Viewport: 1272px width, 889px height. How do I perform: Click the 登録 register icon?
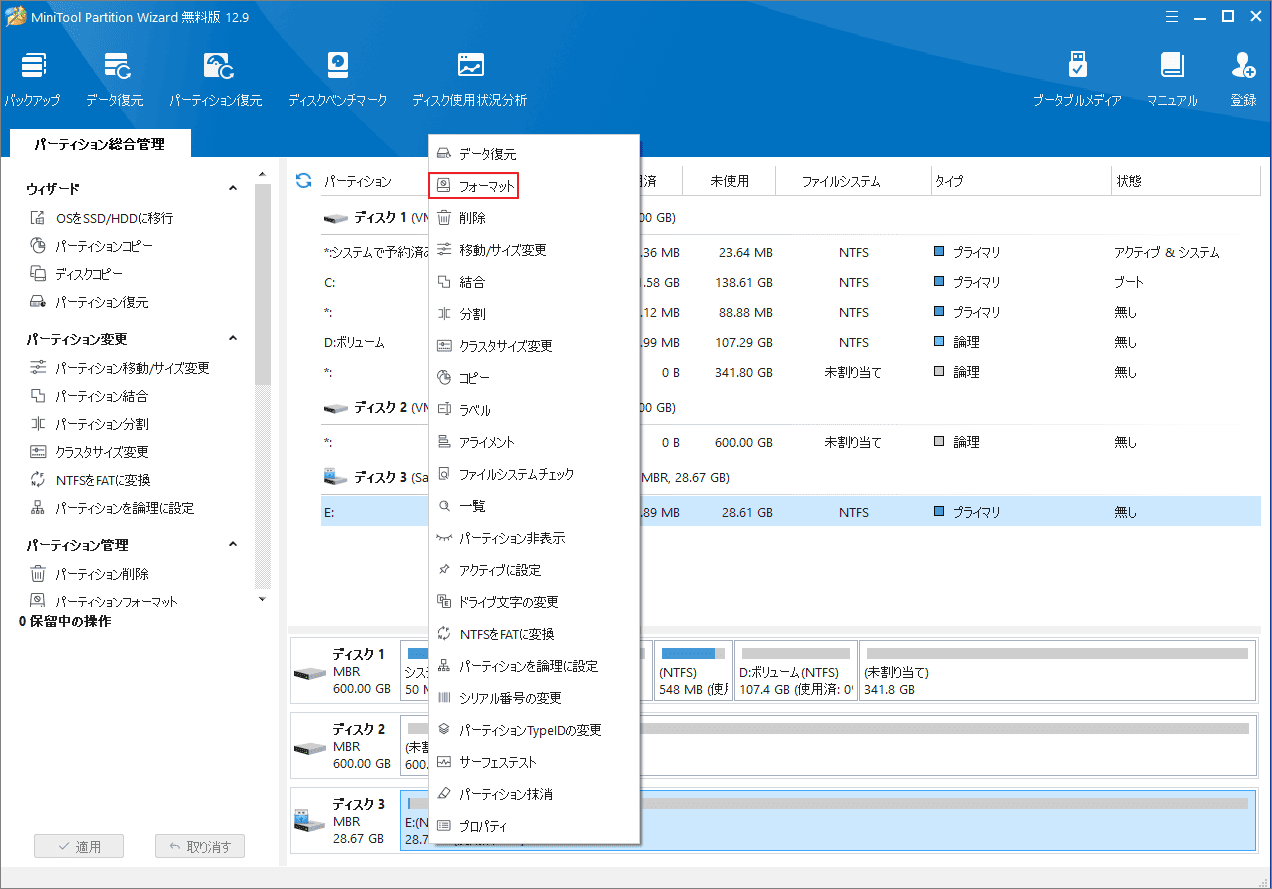(x=1243, y=79)
